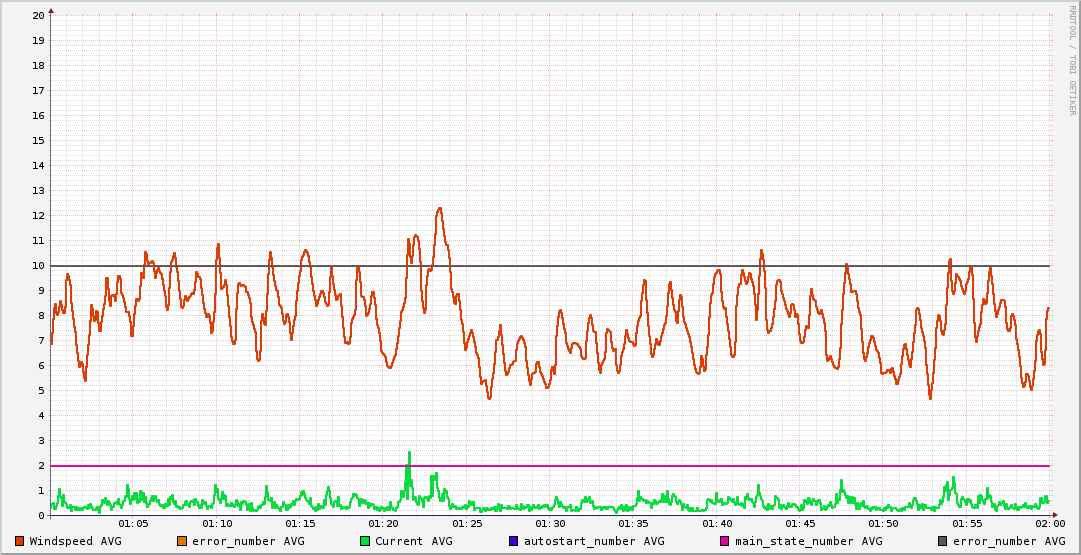Click the dark gray error_number AVG legend swatch
Viewport: 1081px width, 555px height.
(942, 541)
